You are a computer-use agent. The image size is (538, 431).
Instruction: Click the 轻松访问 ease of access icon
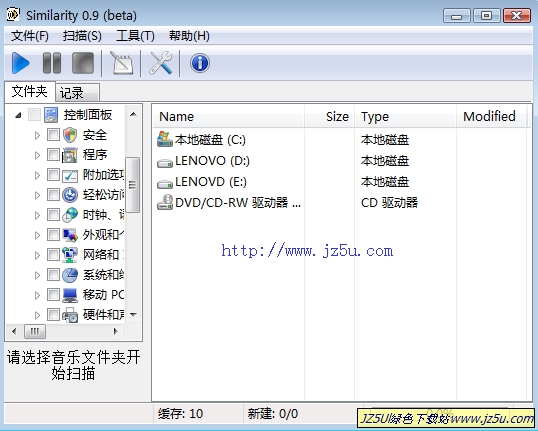tap(70, 195)
